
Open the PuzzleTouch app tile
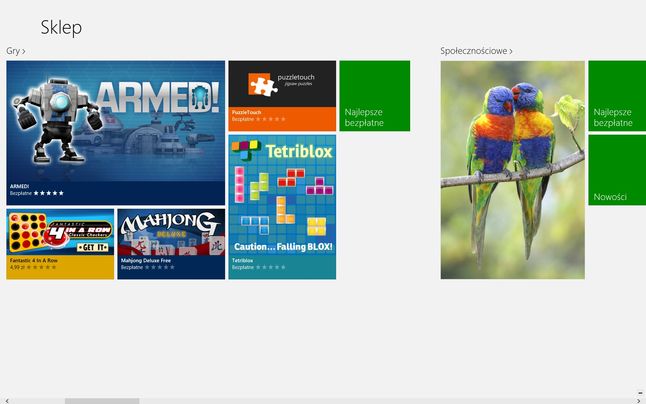[x=282, y=96]
